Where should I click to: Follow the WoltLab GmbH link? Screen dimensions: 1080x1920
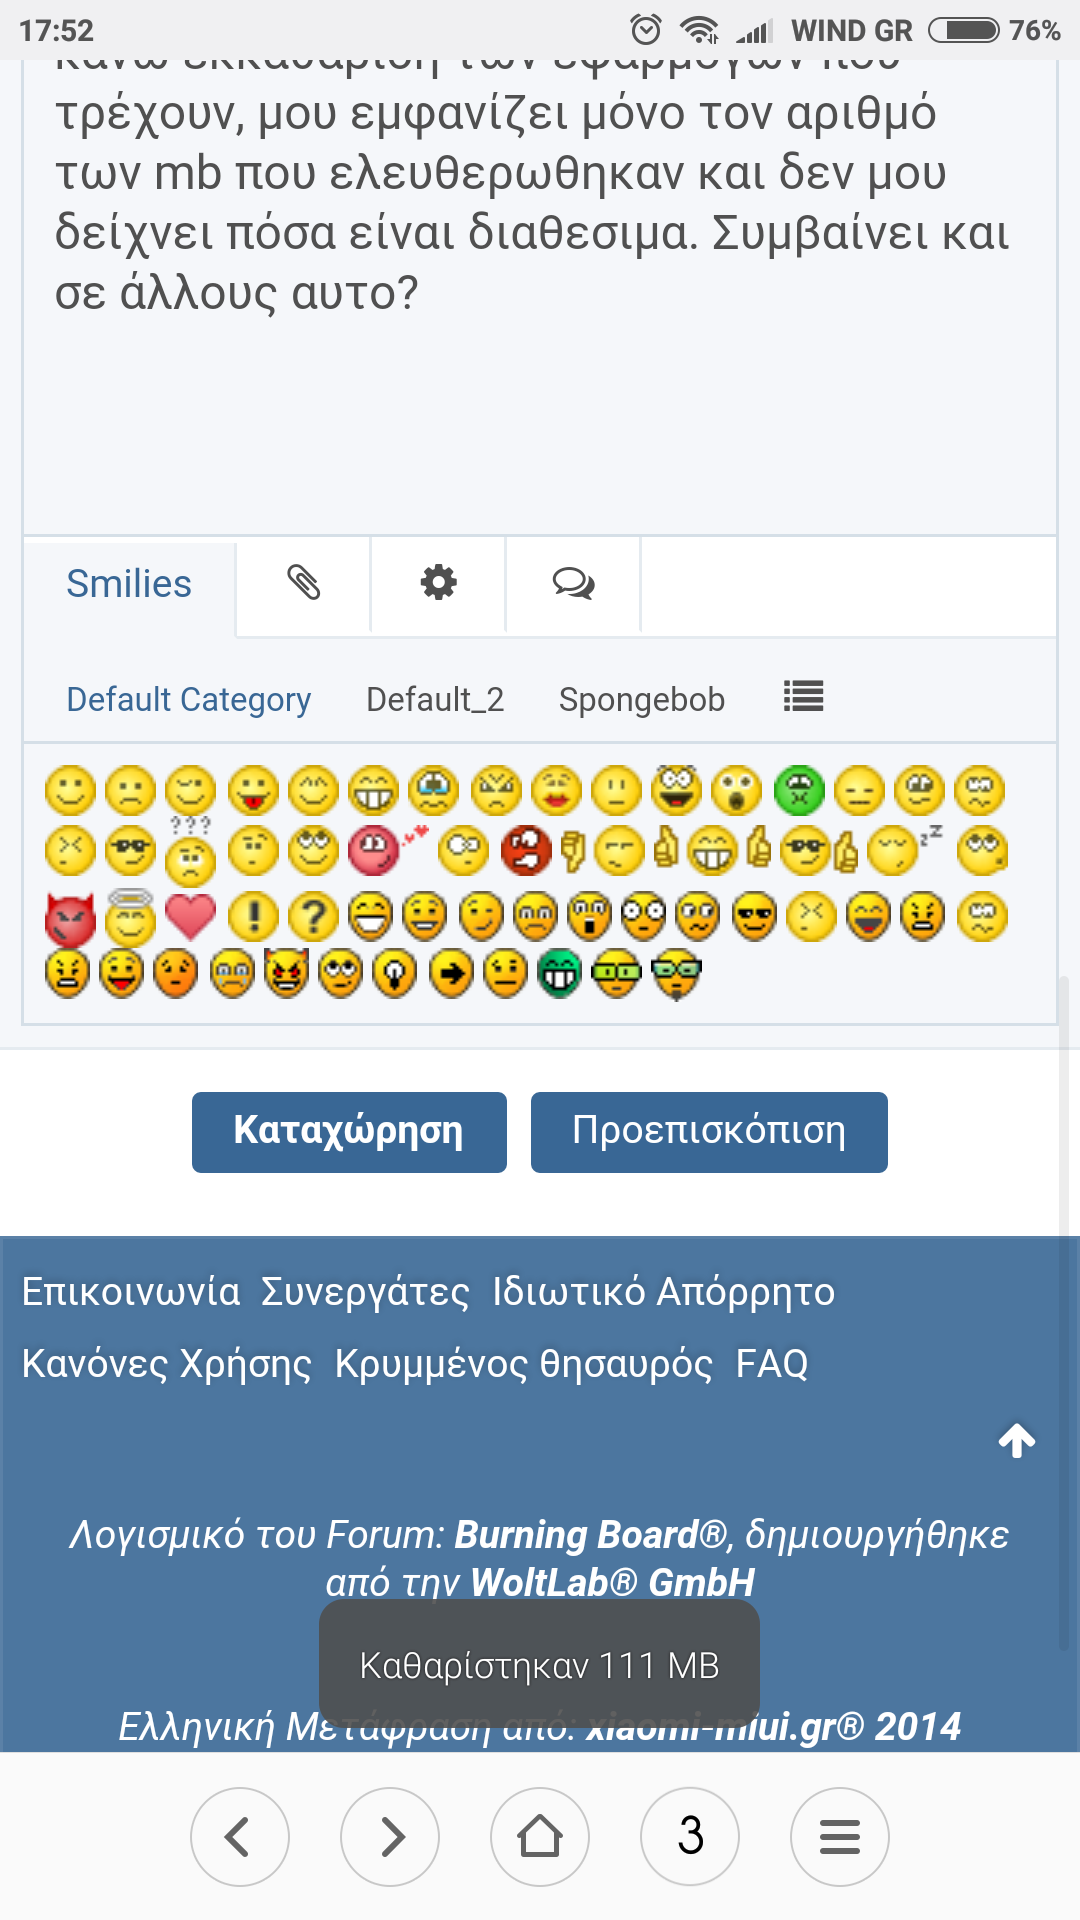pyautogui.click(x=612, y=1583)
